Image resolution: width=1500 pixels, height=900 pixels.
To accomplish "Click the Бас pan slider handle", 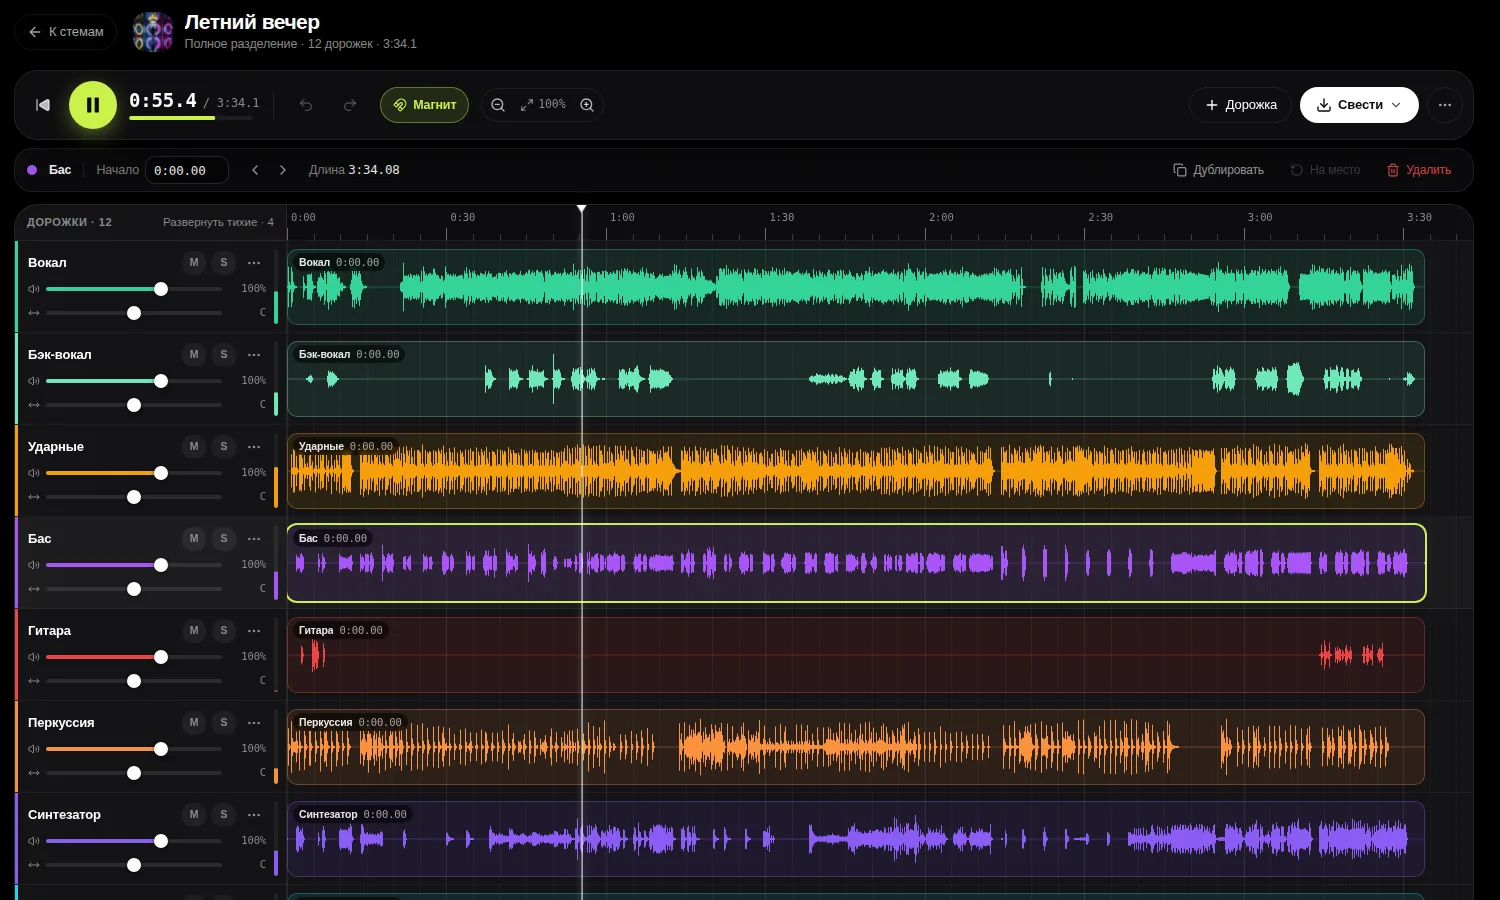I will click(134, 589).
